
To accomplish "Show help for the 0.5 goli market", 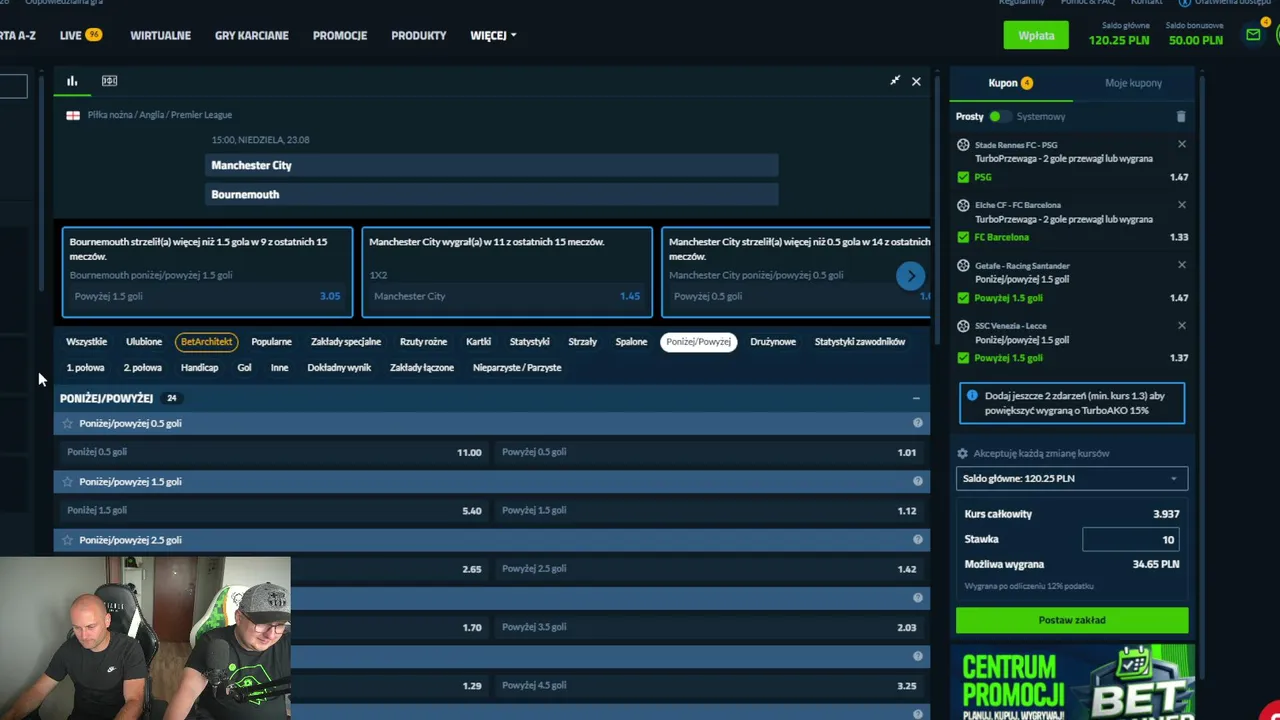I will coord(917,423).
